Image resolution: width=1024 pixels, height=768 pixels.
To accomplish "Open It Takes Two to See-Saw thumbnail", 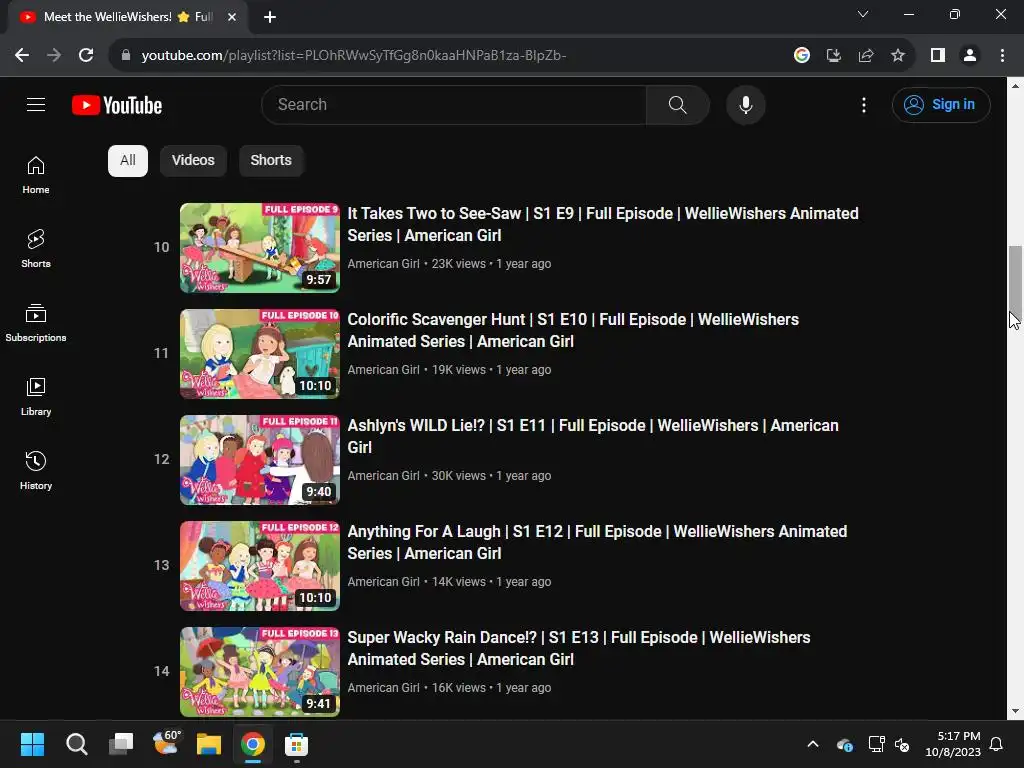I will point(260,248).
